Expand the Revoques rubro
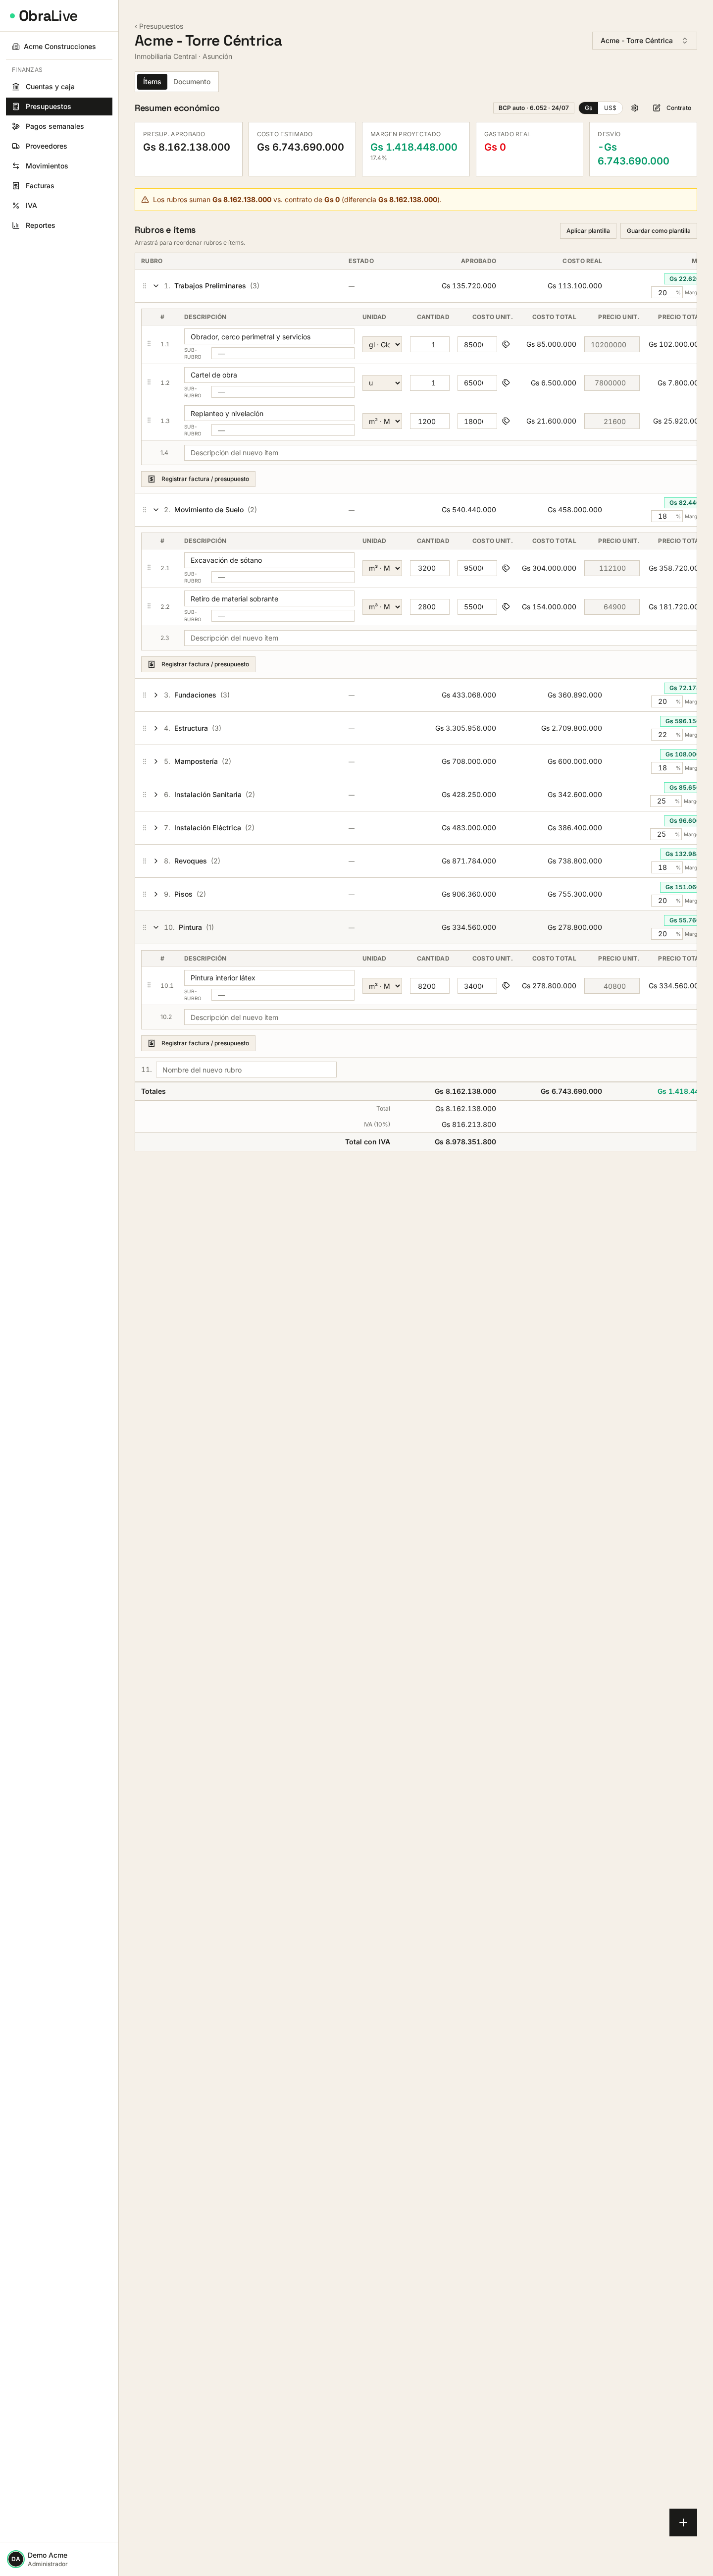 coord(156,861)
